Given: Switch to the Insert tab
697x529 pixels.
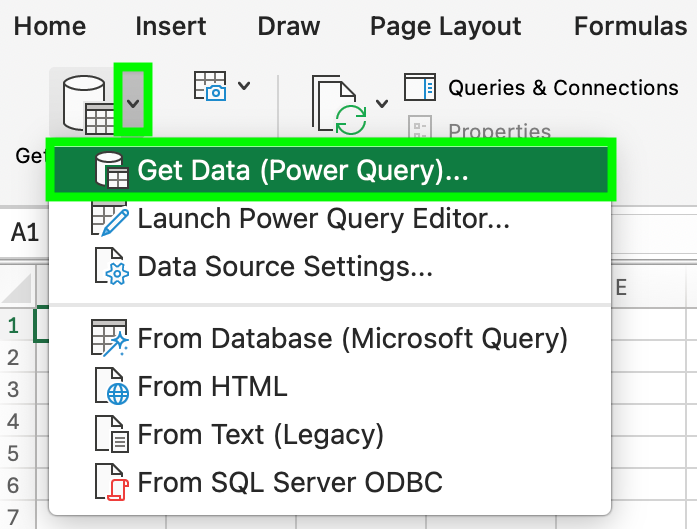Looking at the screenshot, I should click(x=171, y=26).
